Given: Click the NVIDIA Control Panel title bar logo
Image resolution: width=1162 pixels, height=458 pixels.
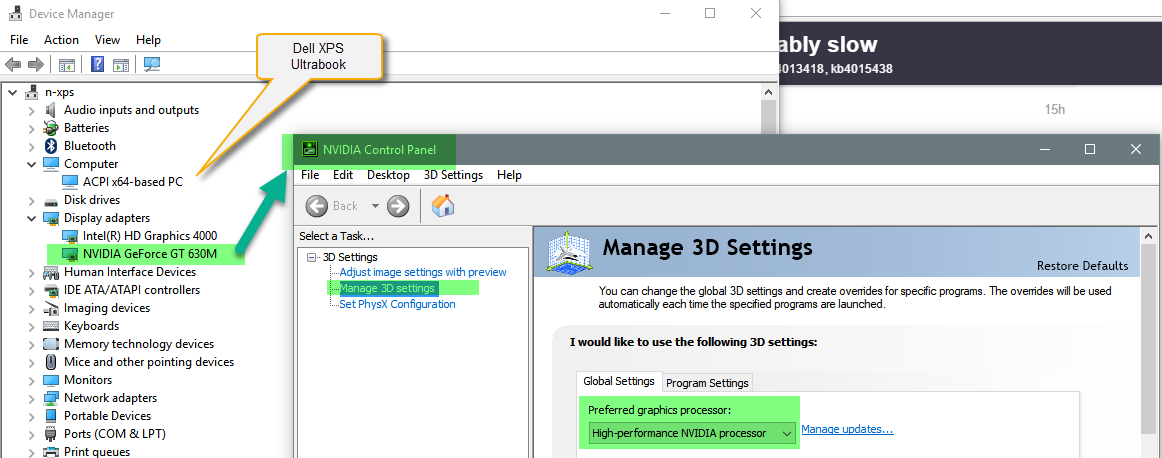Looking at the screenshot, I should pos(310,150).
